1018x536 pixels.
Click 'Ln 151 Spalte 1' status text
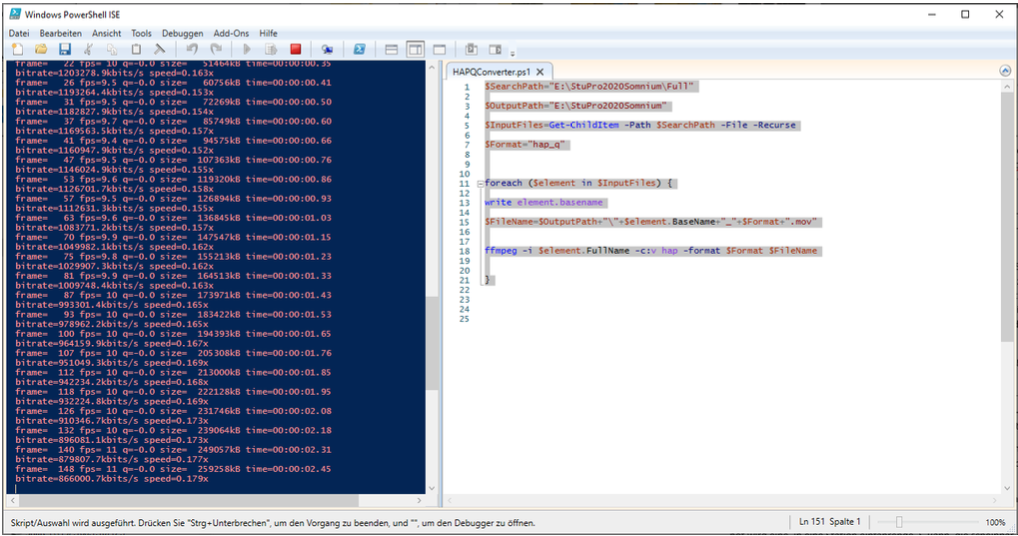(x=830, y=522)
